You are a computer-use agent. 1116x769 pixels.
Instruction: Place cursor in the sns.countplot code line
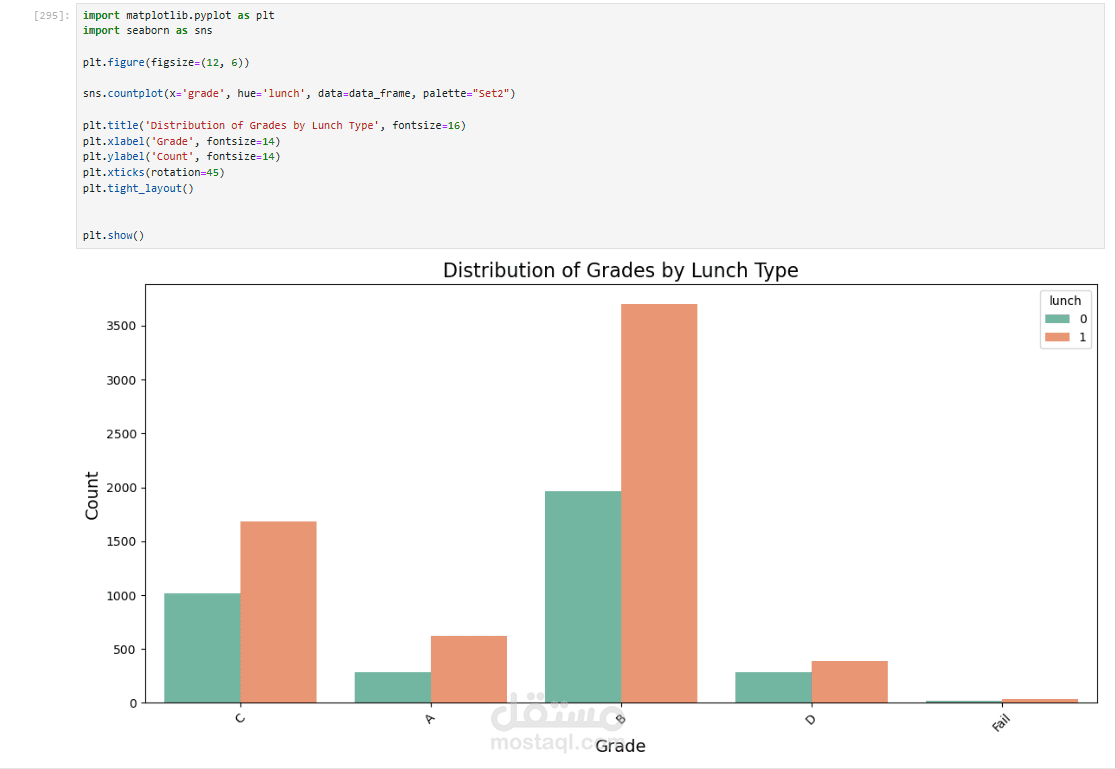coord(298,93)
